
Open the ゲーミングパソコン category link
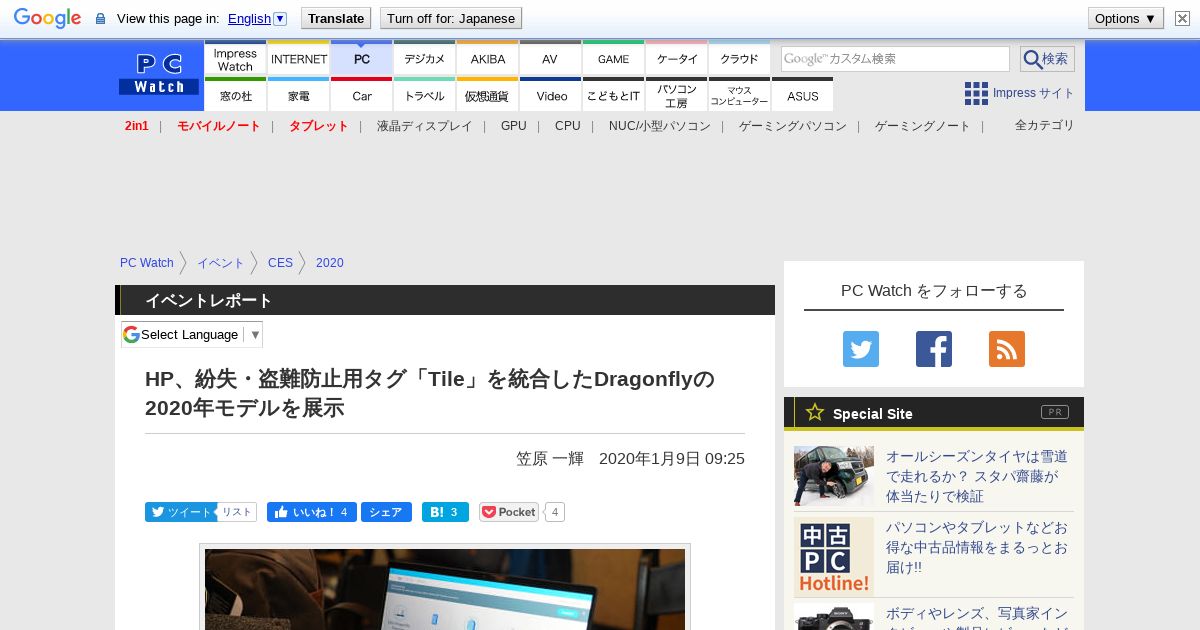(793, 126)
